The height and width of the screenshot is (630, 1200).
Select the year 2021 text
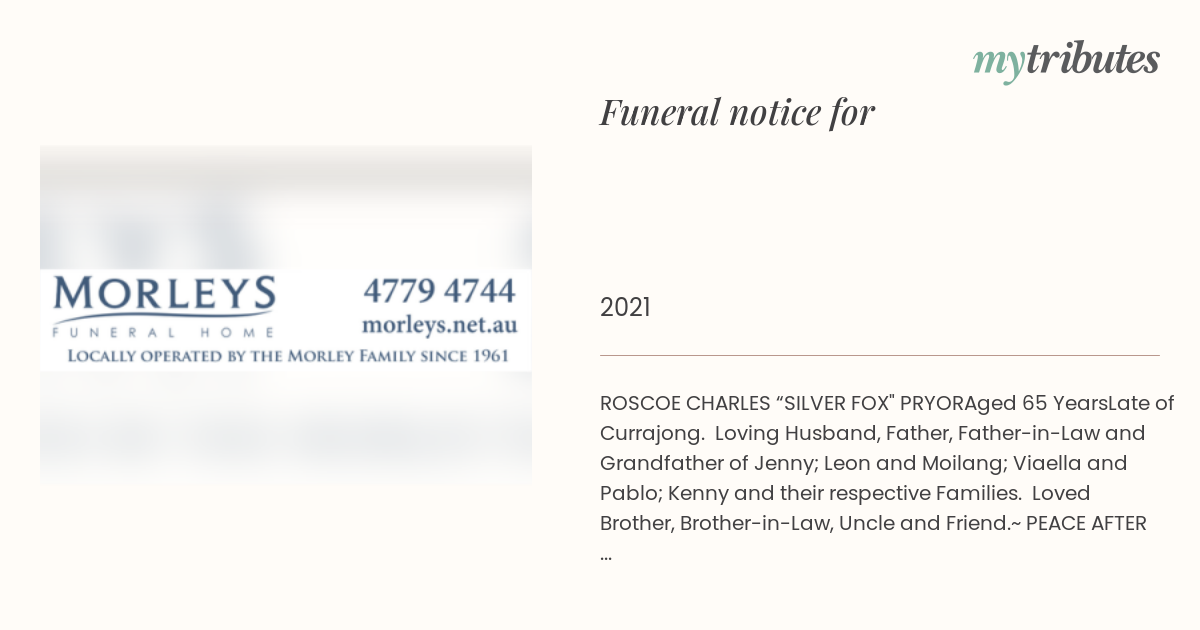coord(625,308)
